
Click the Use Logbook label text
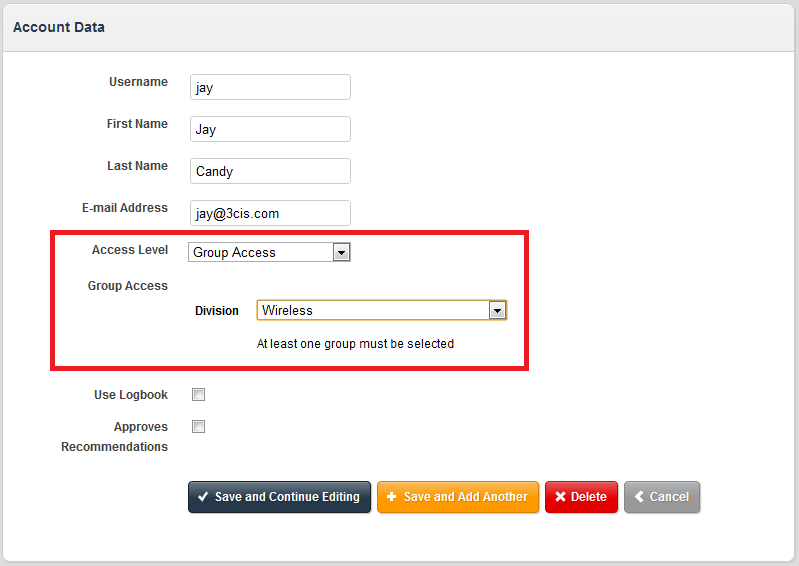tap(131, 395)
